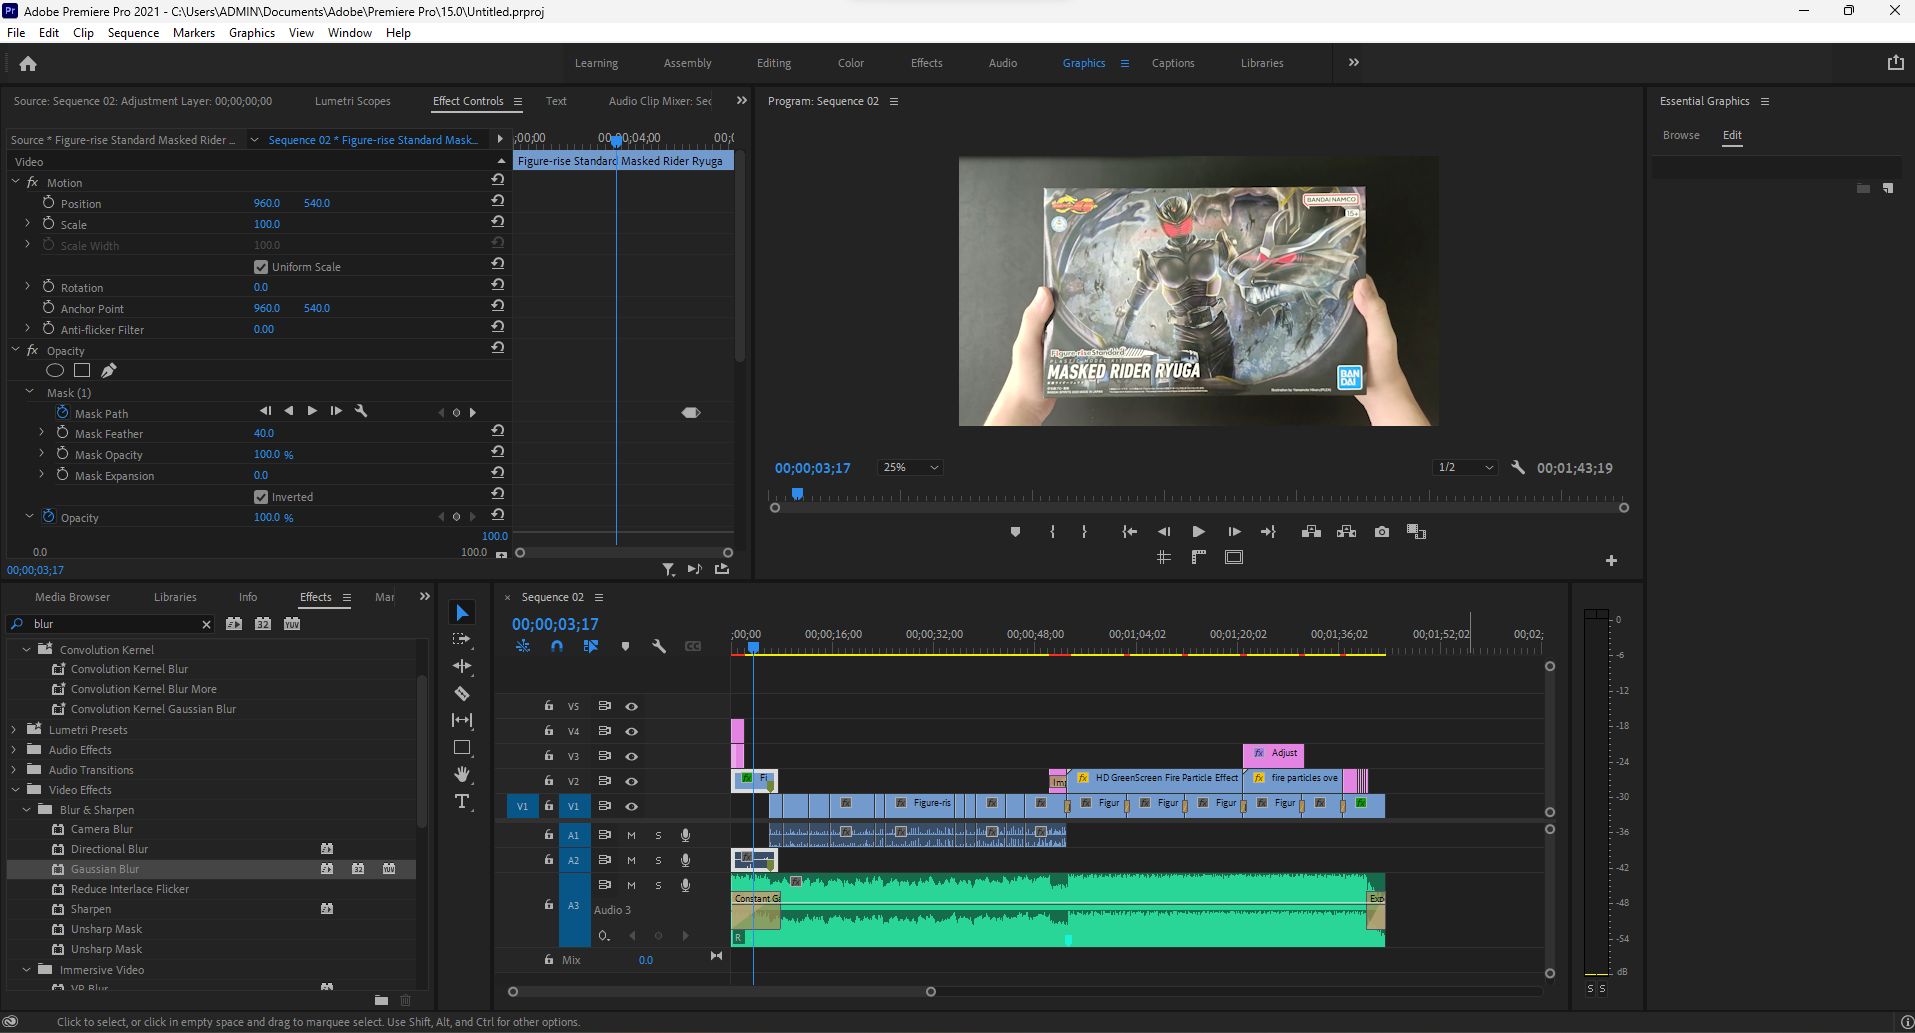Open the zoom level 25% dropdown
This screenshot has width=1915, height=1033.
(910, 467)
